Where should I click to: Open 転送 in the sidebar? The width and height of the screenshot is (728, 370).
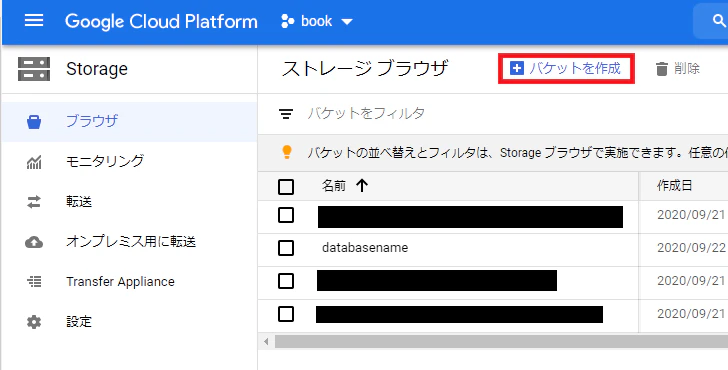[79, 202]
